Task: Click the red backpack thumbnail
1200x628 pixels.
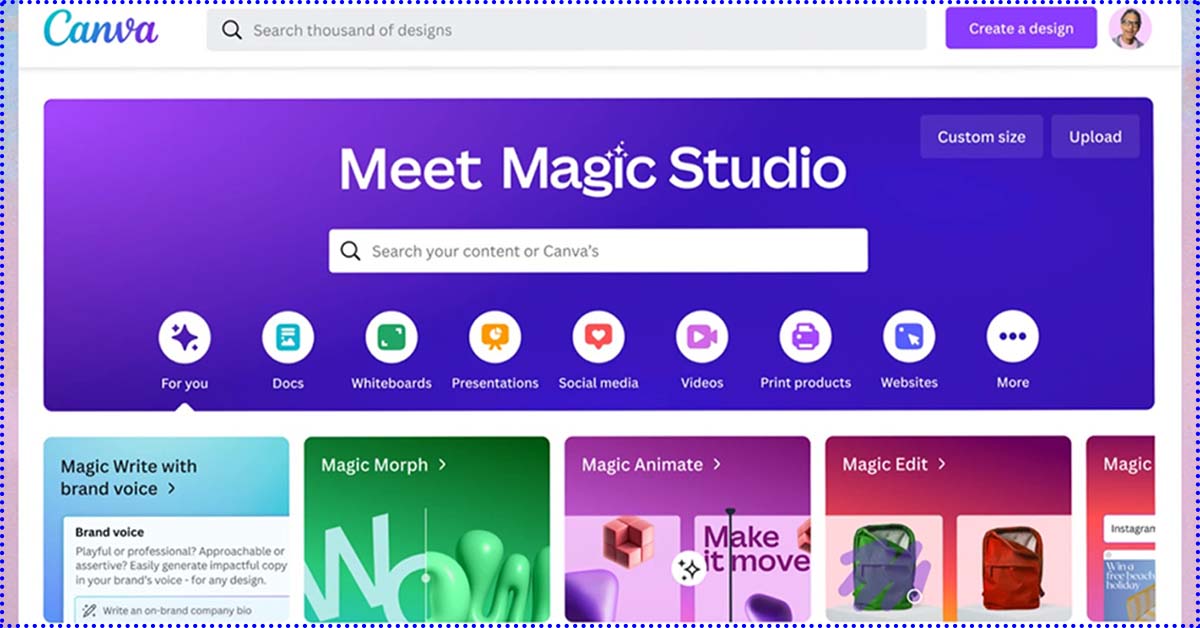Action: [1014, 568]
